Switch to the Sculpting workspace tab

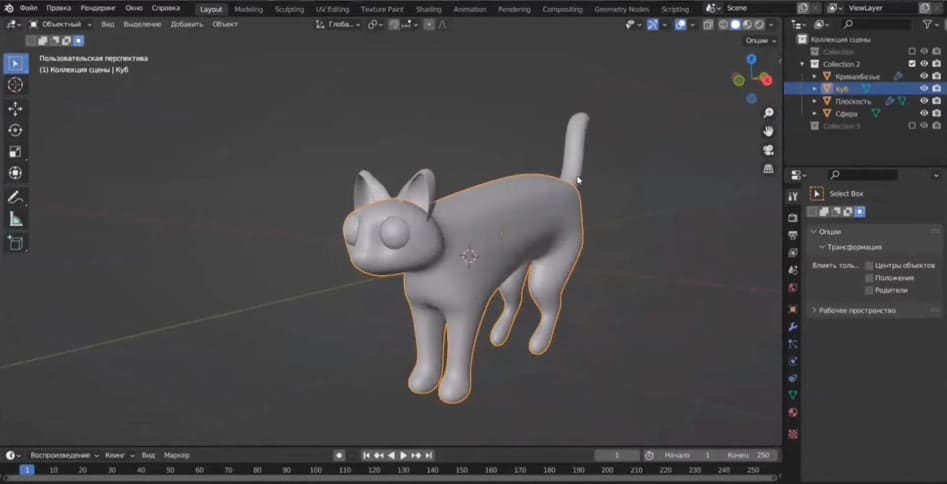289,9
